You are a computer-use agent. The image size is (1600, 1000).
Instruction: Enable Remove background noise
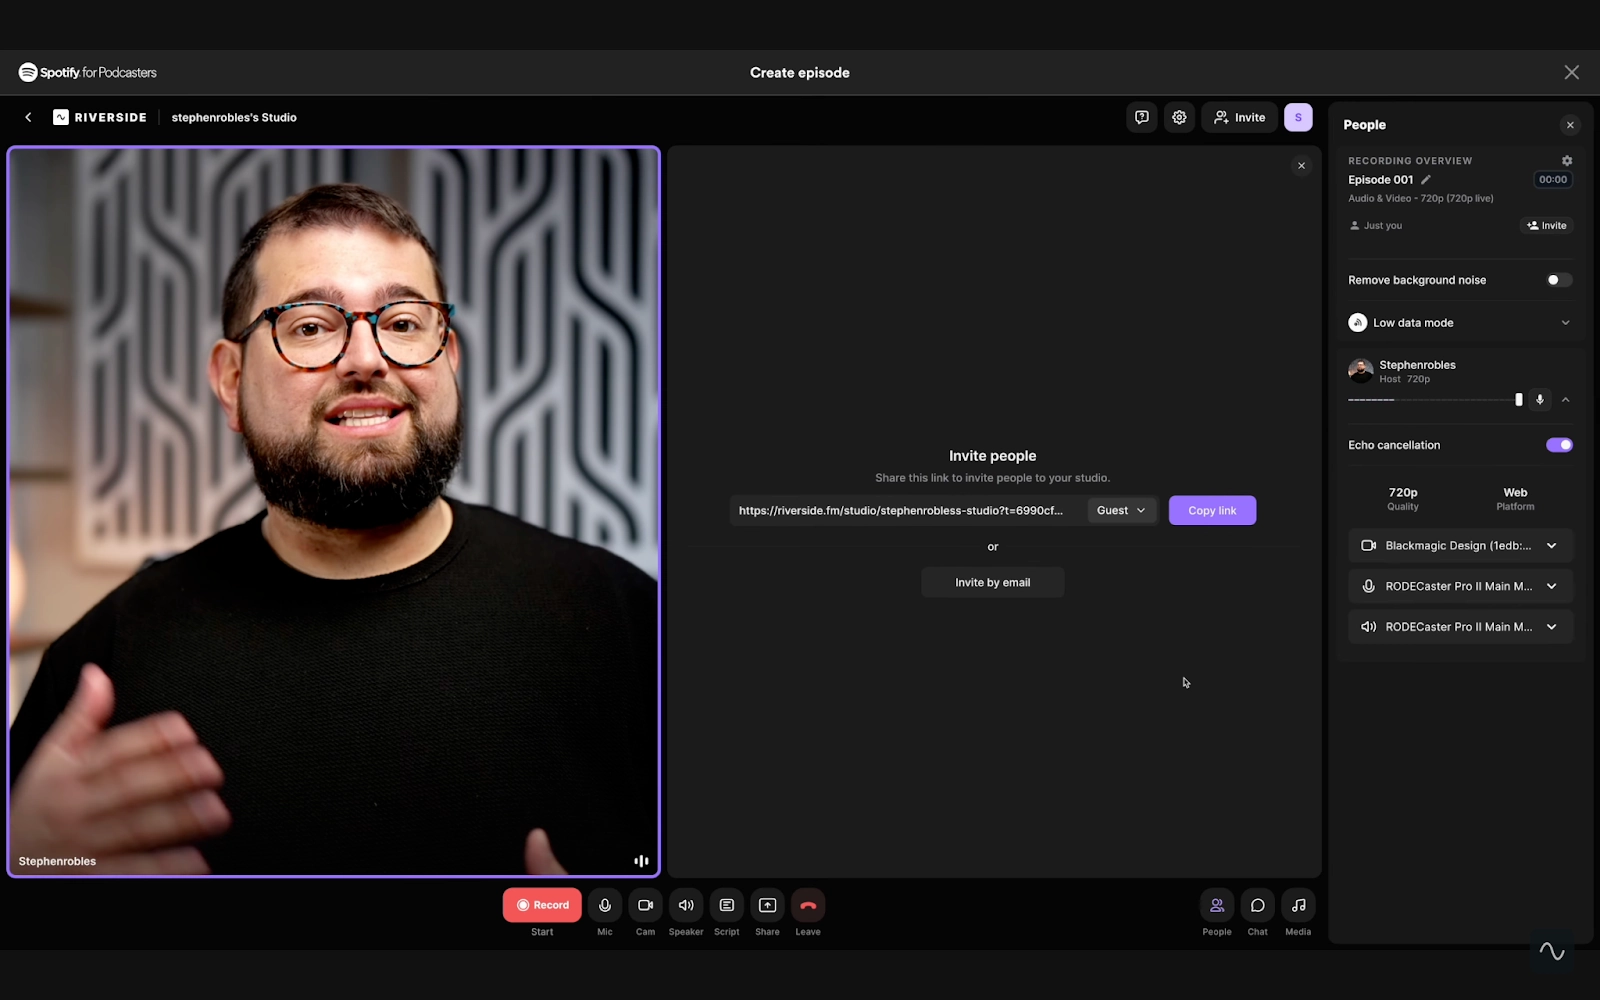1557,279
